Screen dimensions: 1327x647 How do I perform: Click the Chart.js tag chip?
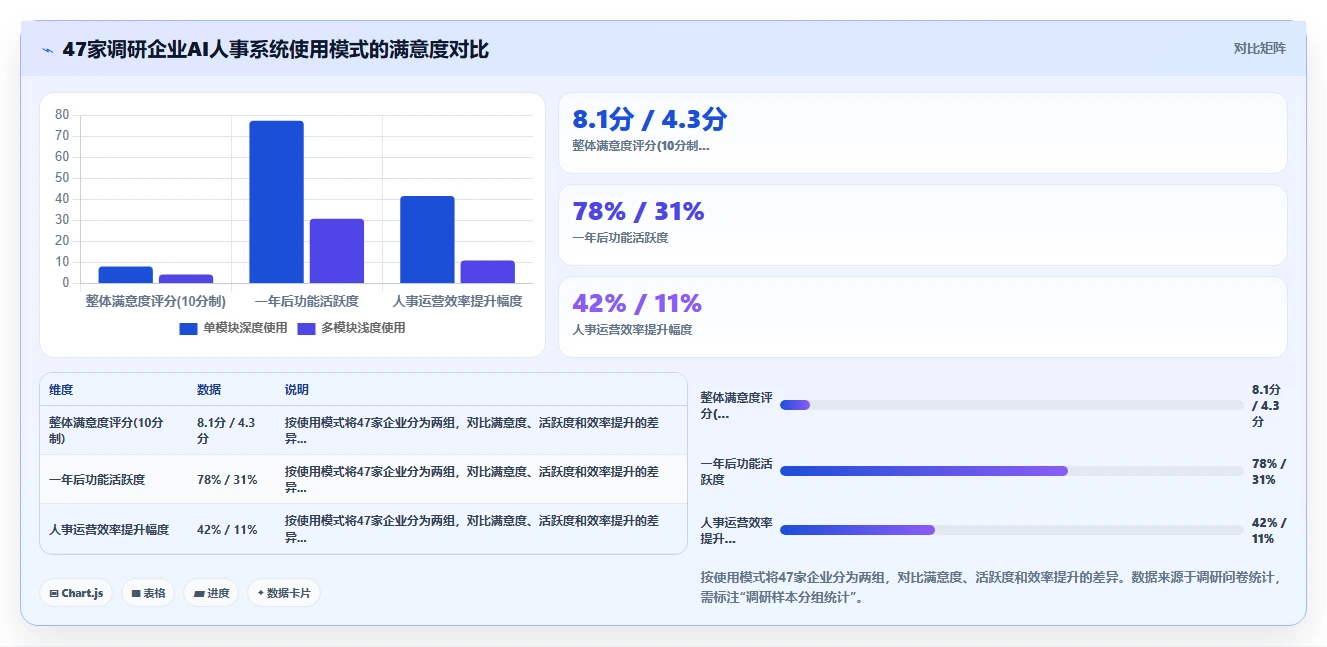[x=77, y=593]
